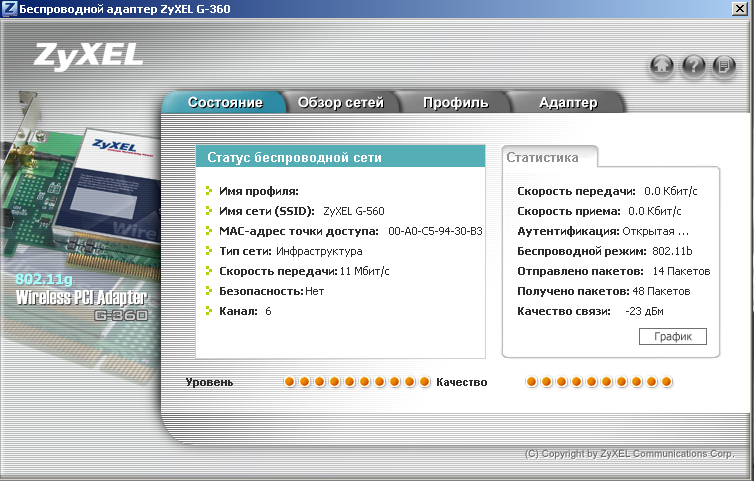Click Скорость передачи 0.0 Кбит/с value
Screen dimensions: 754x481
(671, 191)
